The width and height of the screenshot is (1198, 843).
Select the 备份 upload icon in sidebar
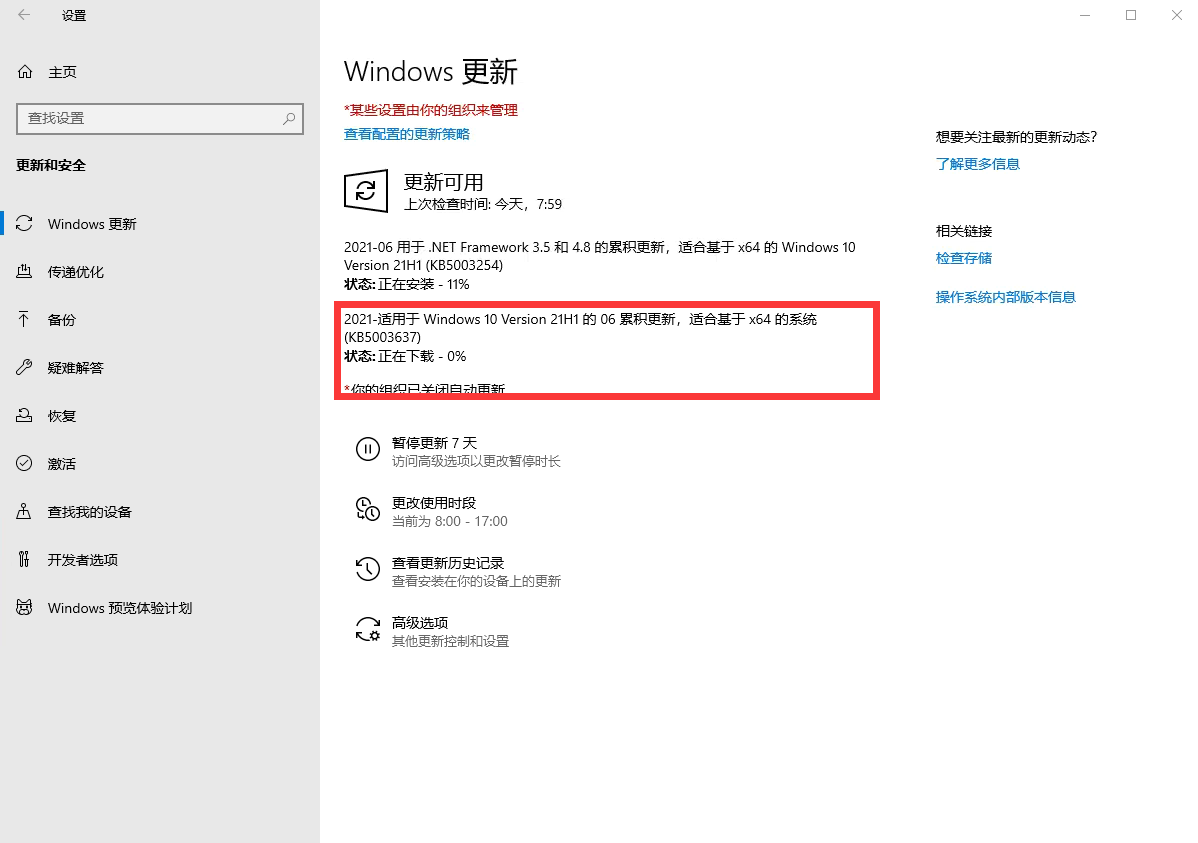pos(25,319)
